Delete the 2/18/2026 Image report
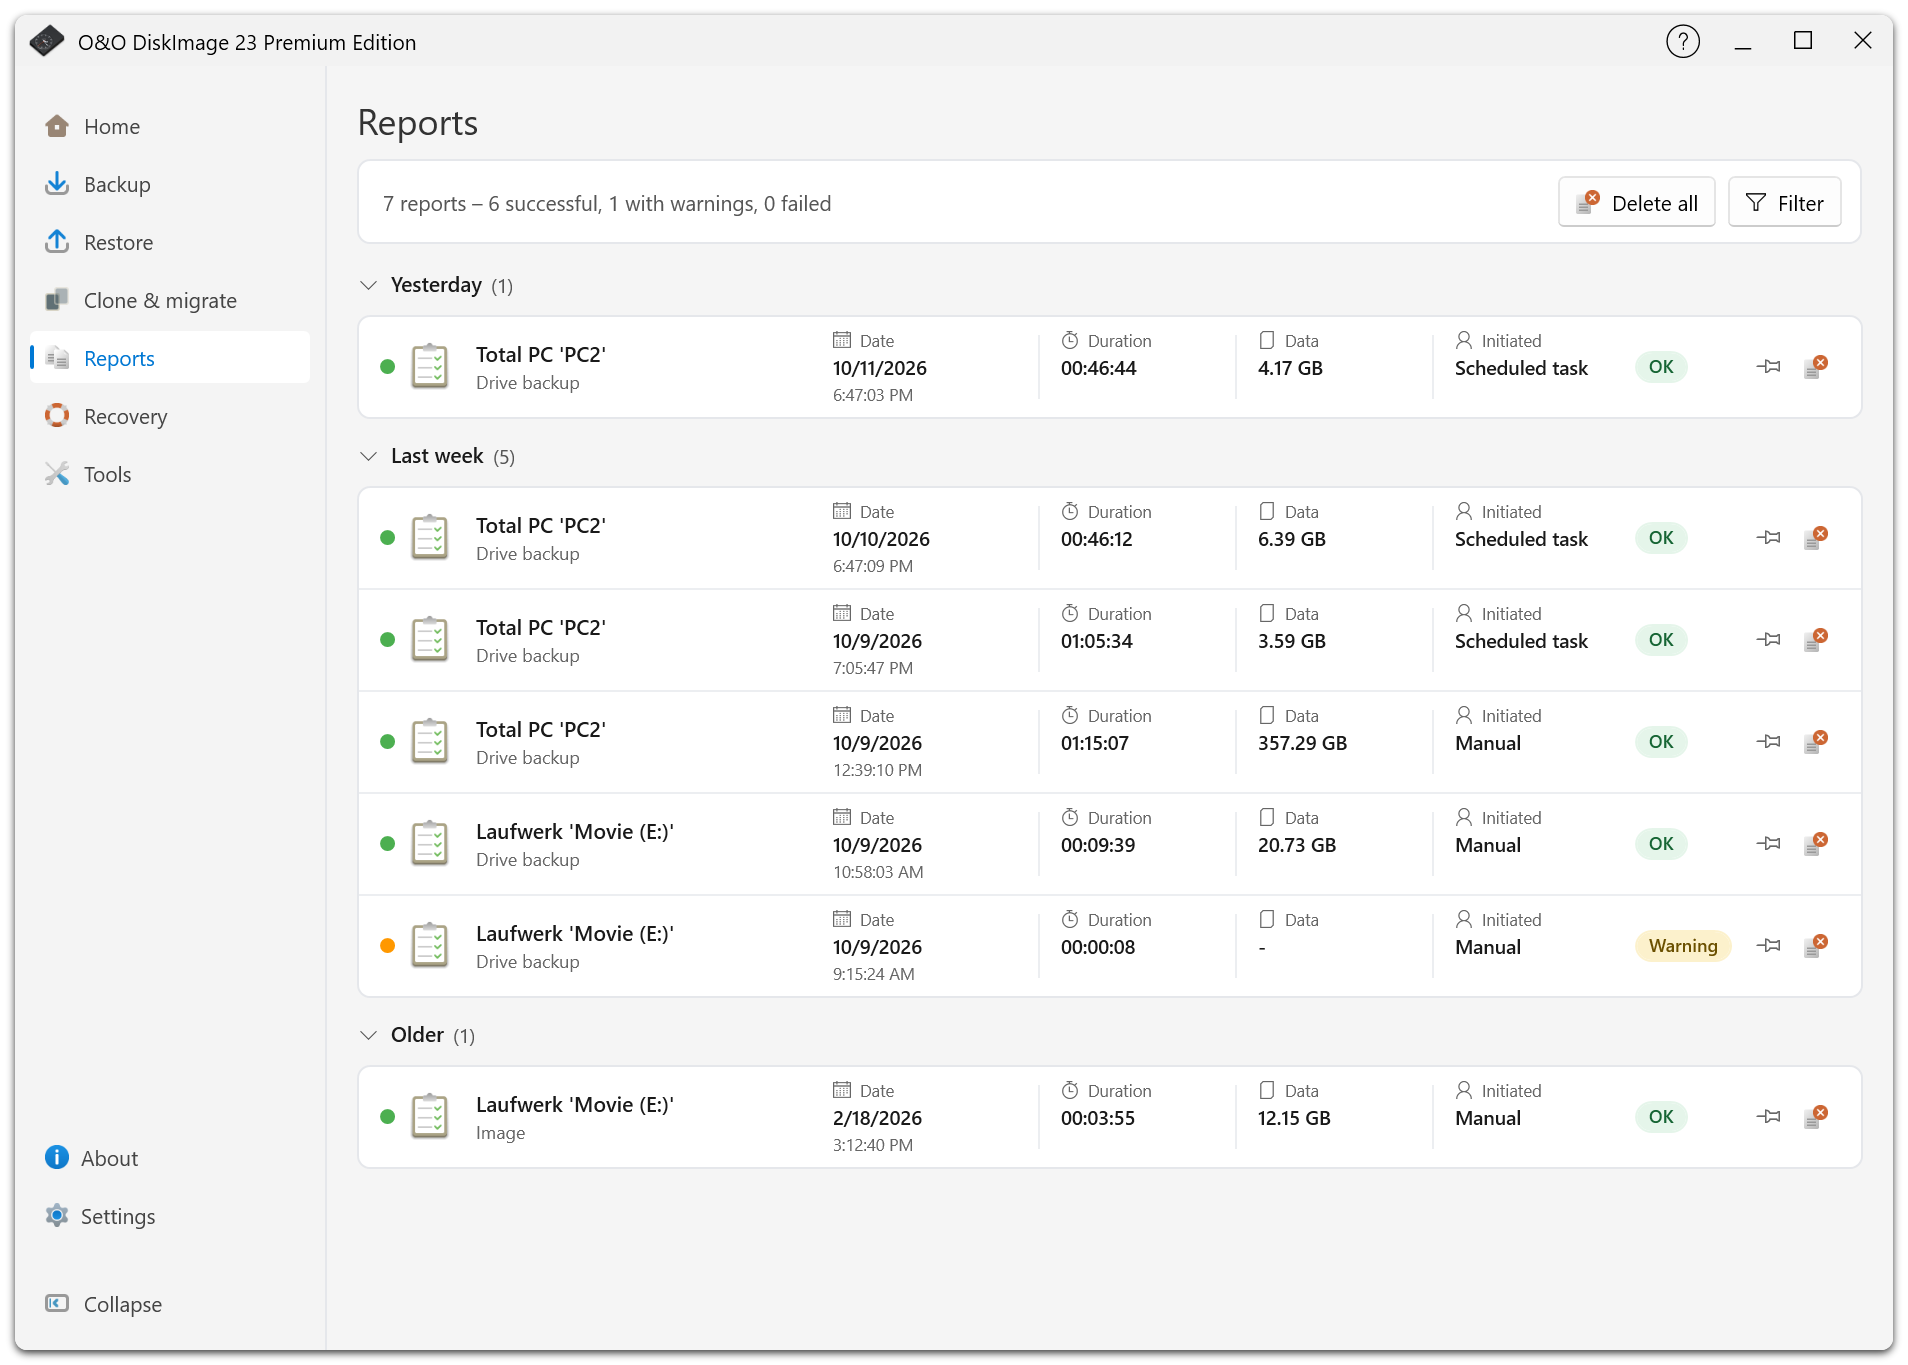This screenshot has height=1365, width=1908. pyautogui.click(x=1815, y=1117)
